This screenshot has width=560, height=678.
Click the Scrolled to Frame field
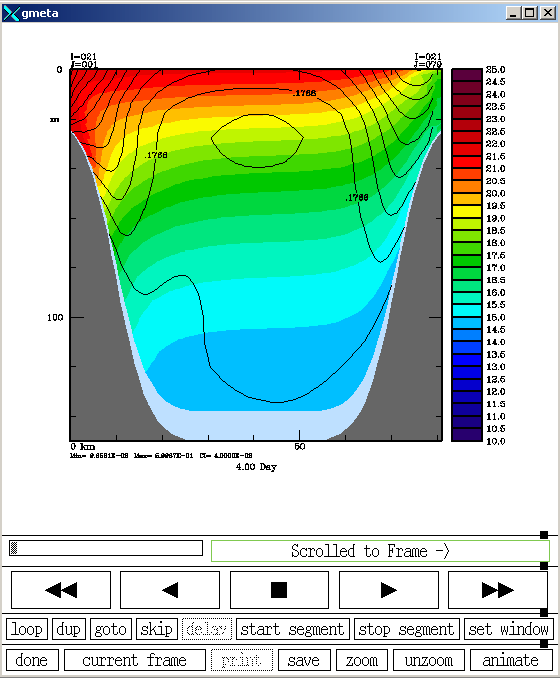pyautogui.click(x=380, y=551)
